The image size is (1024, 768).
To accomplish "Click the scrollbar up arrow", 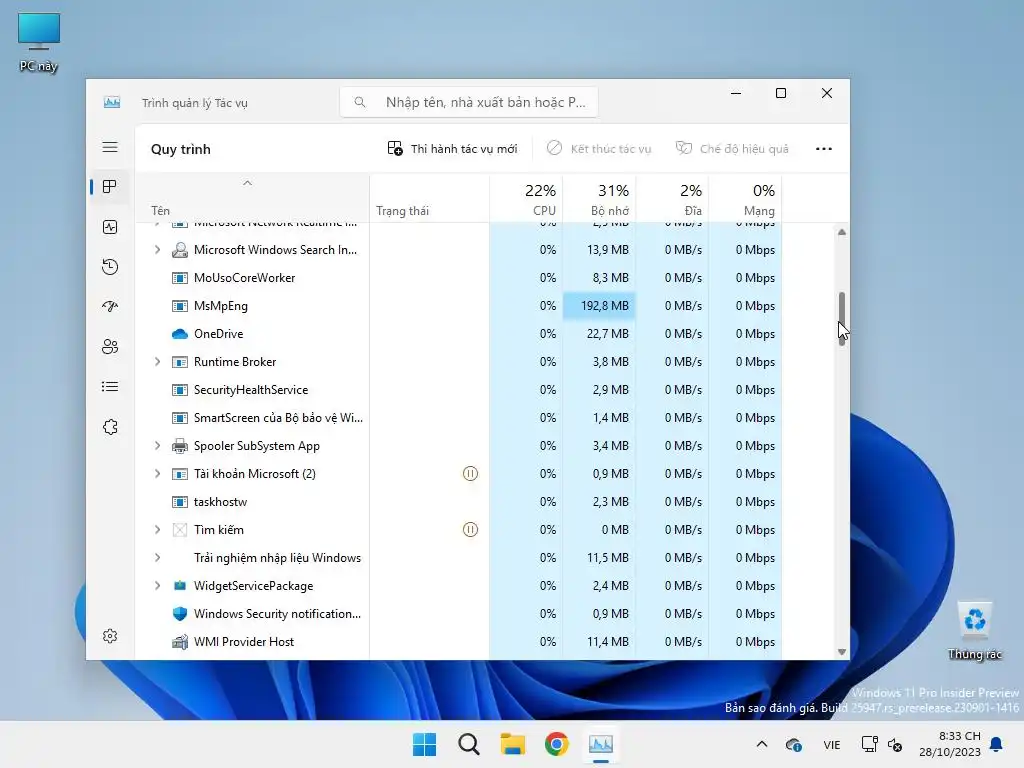I will (x=842, y=232).
